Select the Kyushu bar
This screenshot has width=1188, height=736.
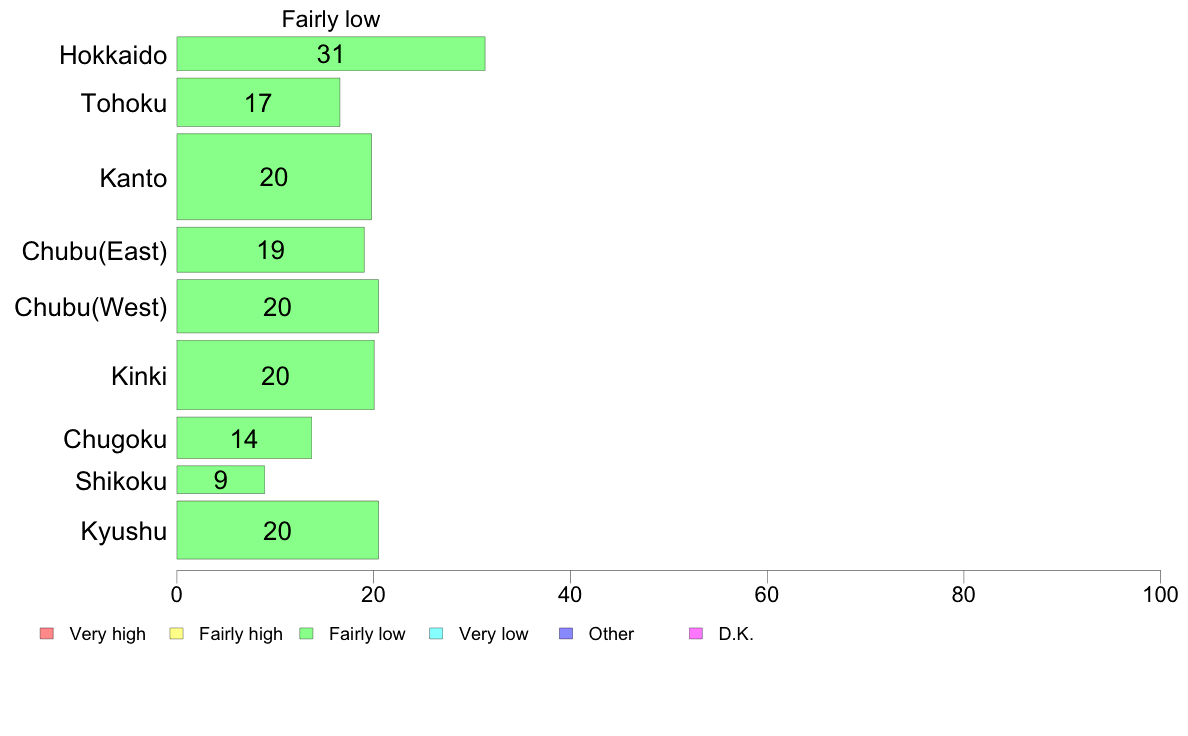click(278, 530)
